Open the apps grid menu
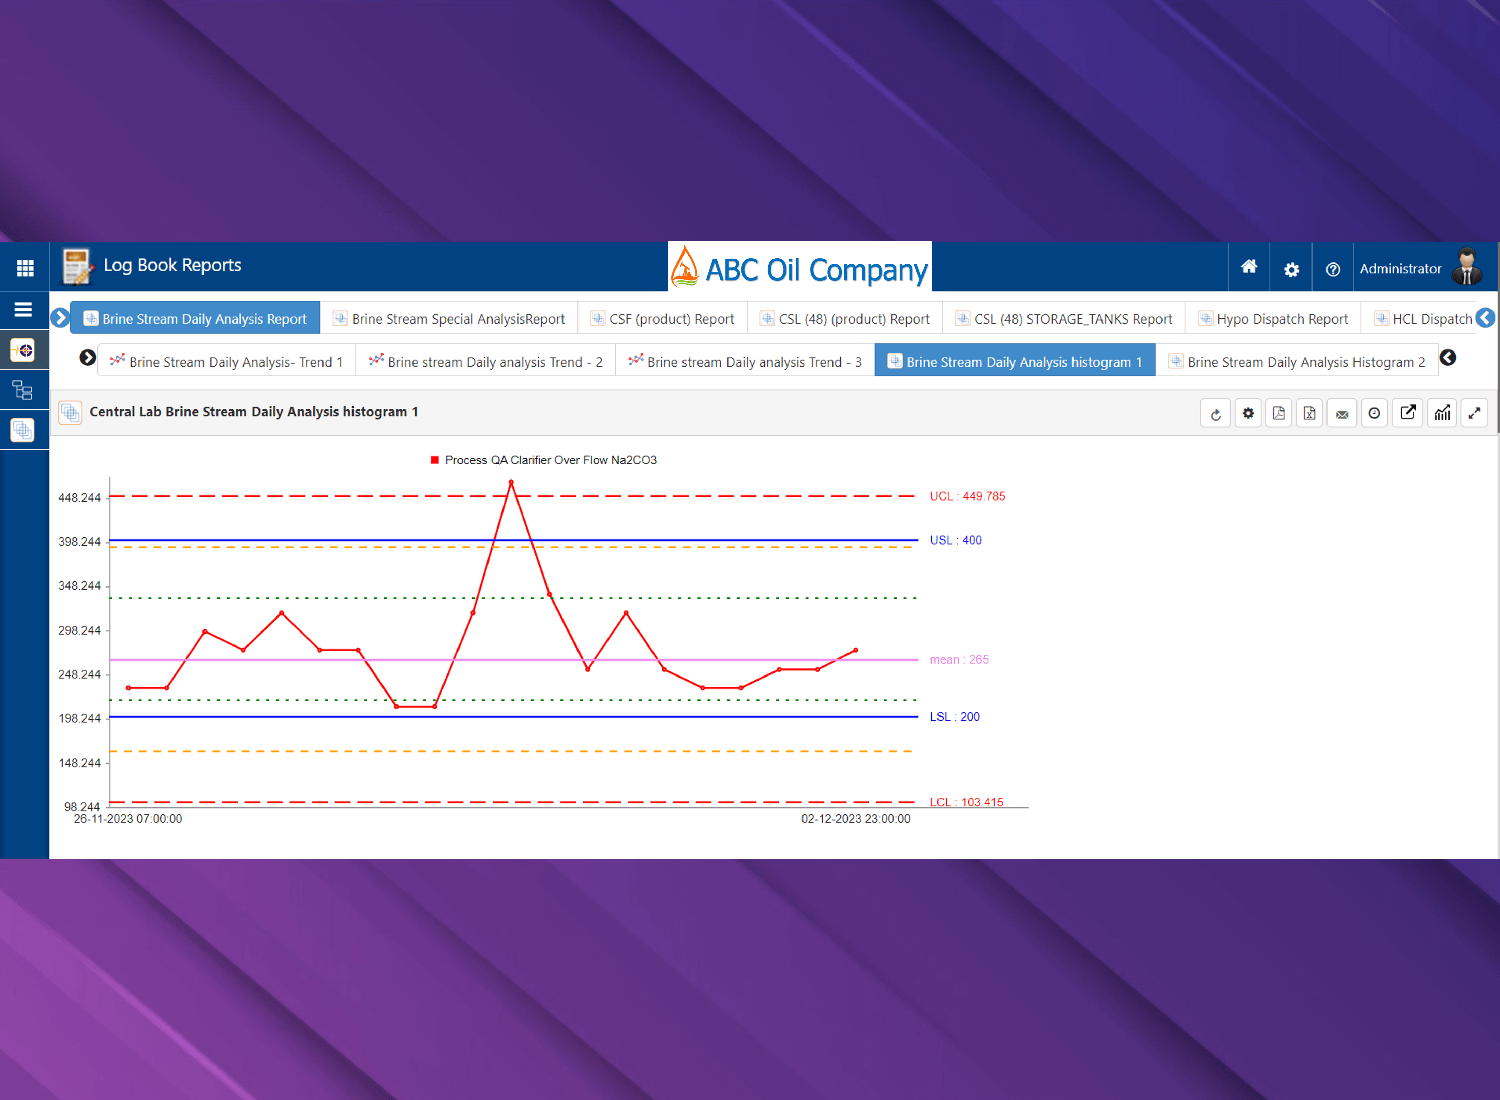 pyautogui.click(x=25, y=268)
